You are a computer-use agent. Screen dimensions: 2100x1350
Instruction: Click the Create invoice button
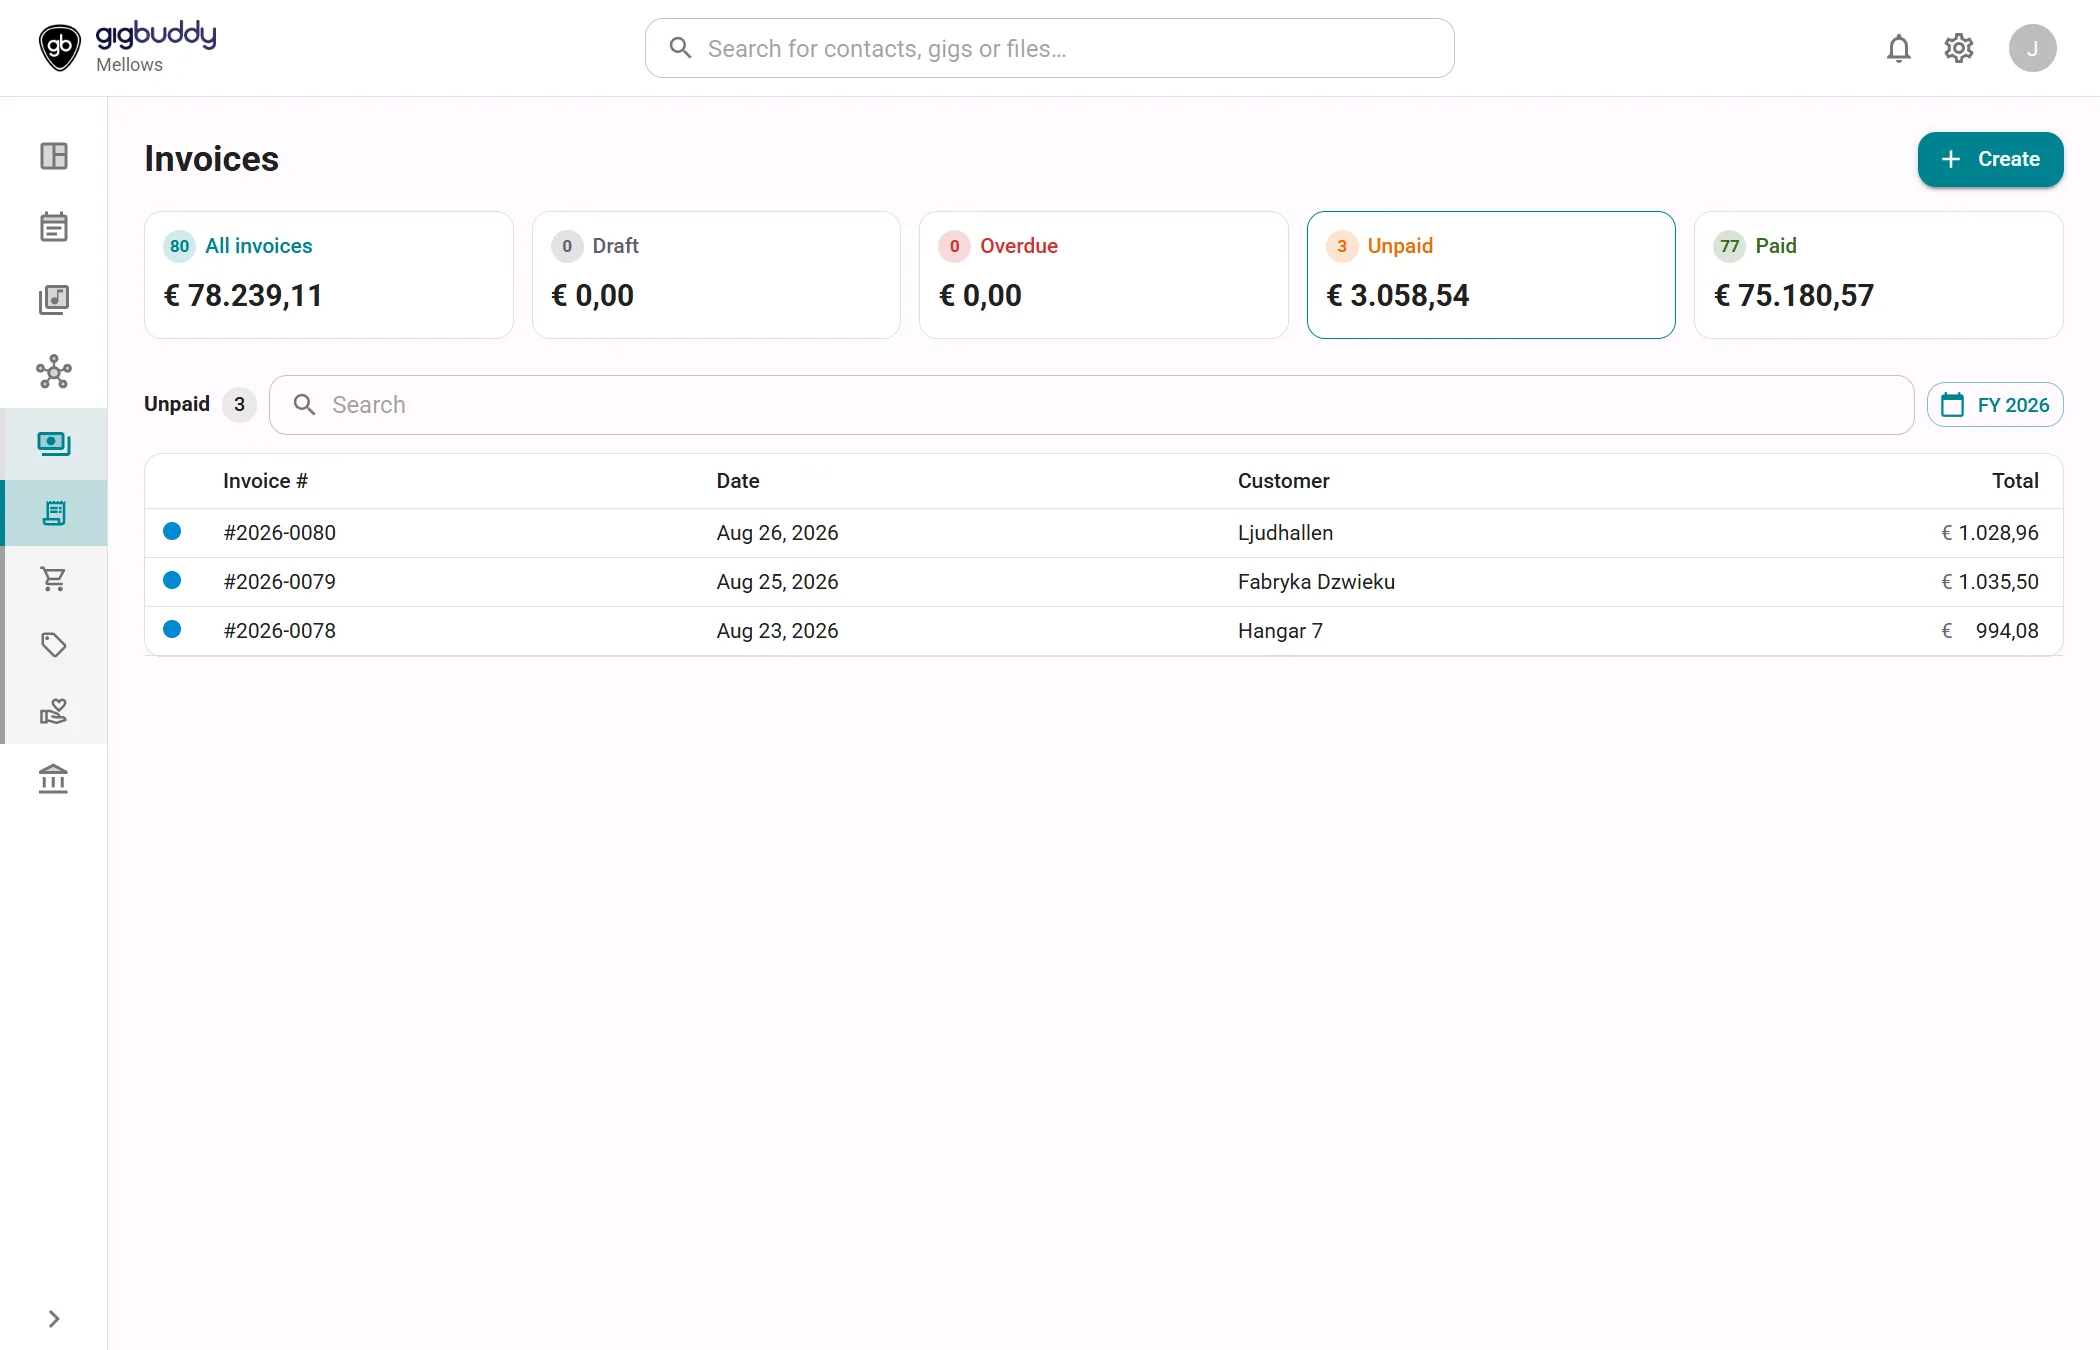tap(1990, 159)
